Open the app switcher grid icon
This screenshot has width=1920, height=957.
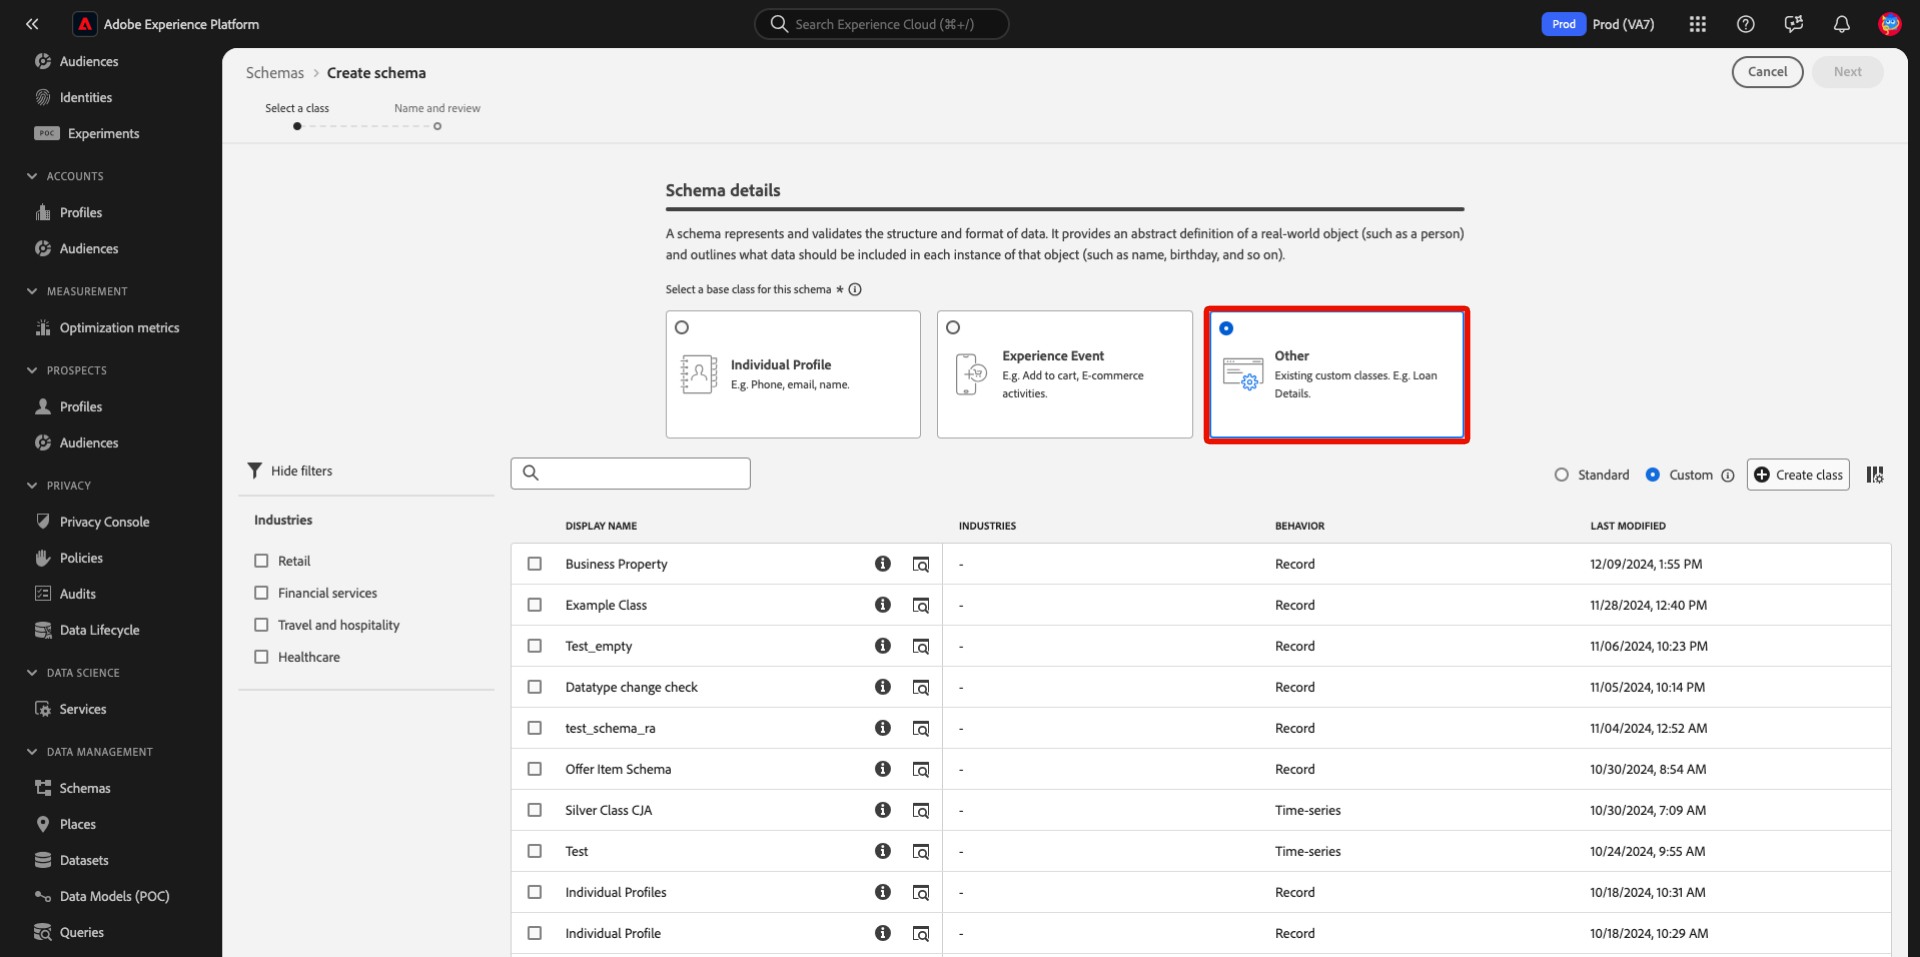[x=1697, y=24]
